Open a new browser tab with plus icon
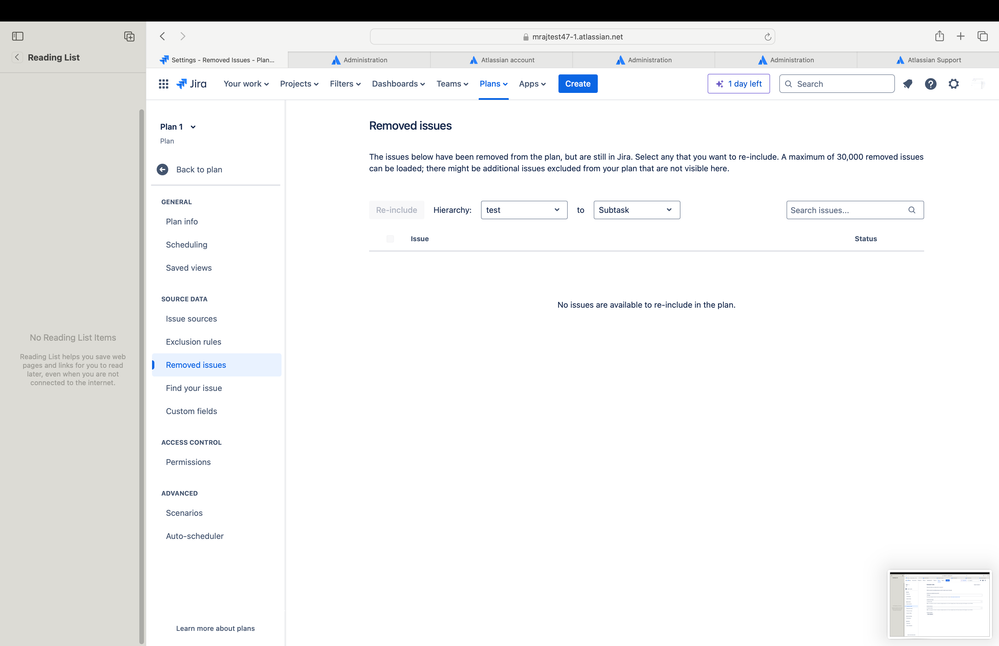 click(x=960, y=35)
